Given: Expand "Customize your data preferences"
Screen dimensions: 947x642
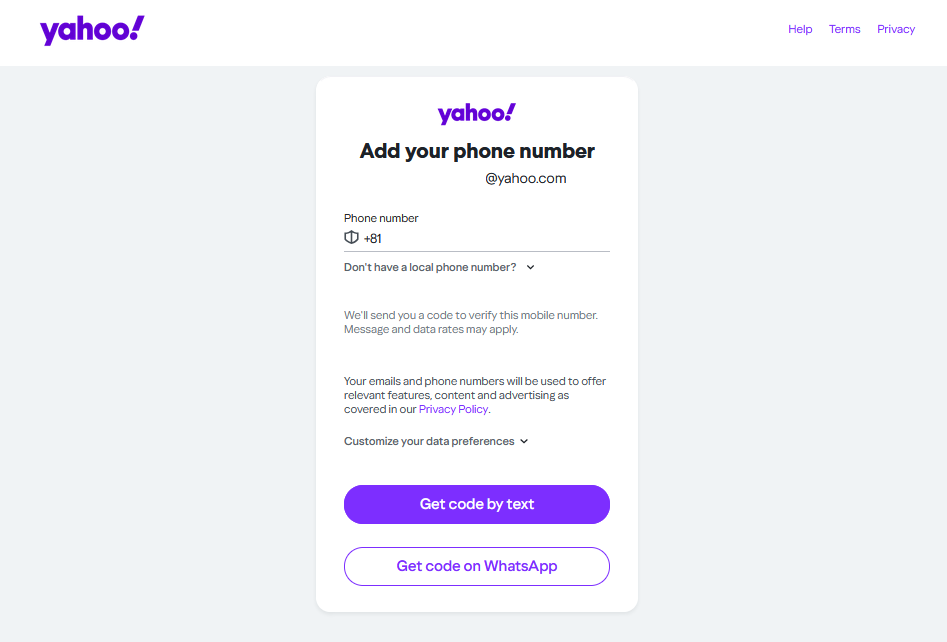Looking at the screenshot, I should tap(429, 441).
